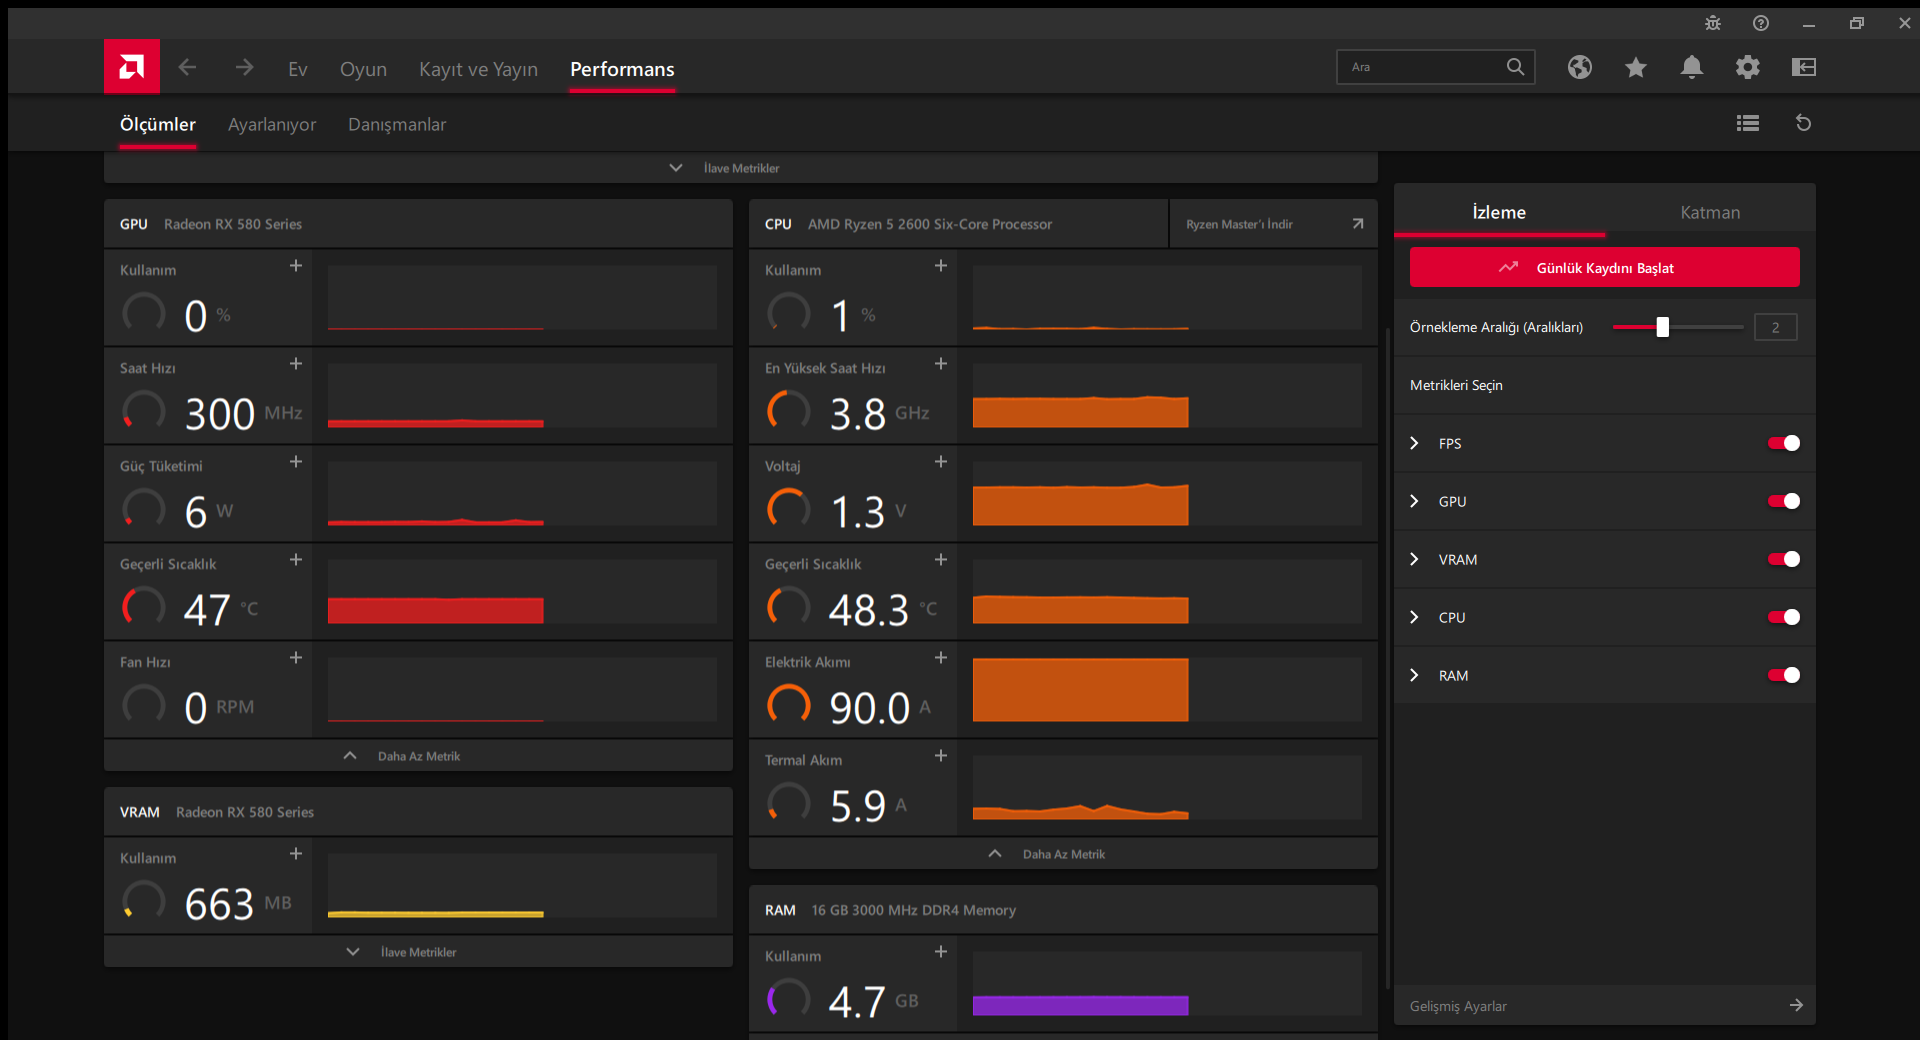Toggle FPS metrics switch

(1784, 443)
